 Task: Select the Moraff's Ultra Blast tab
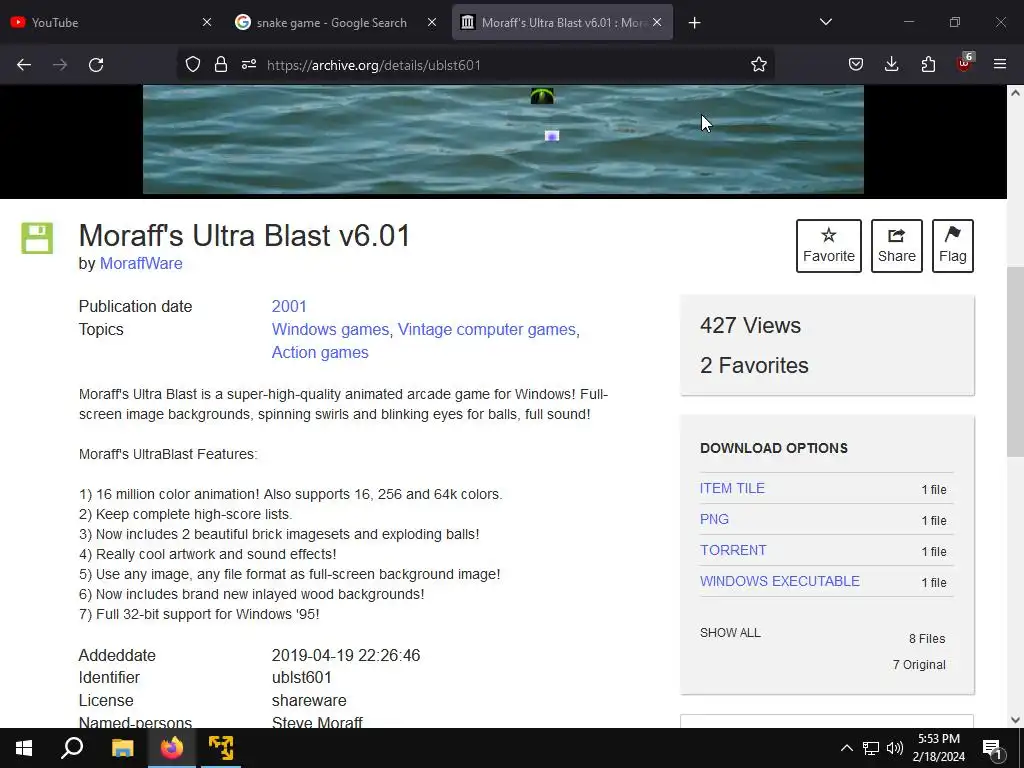coord(562,23)
